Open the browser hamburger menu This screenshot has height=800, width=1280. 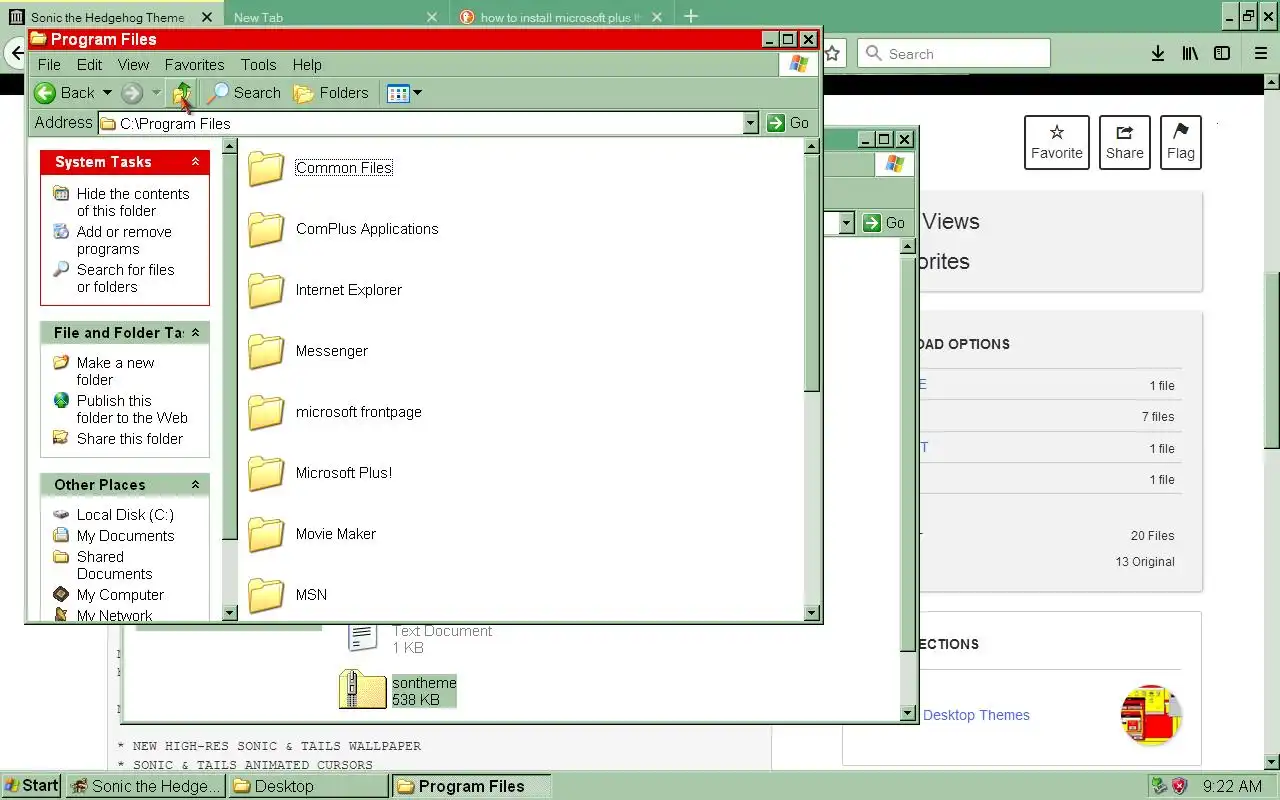1261,54
